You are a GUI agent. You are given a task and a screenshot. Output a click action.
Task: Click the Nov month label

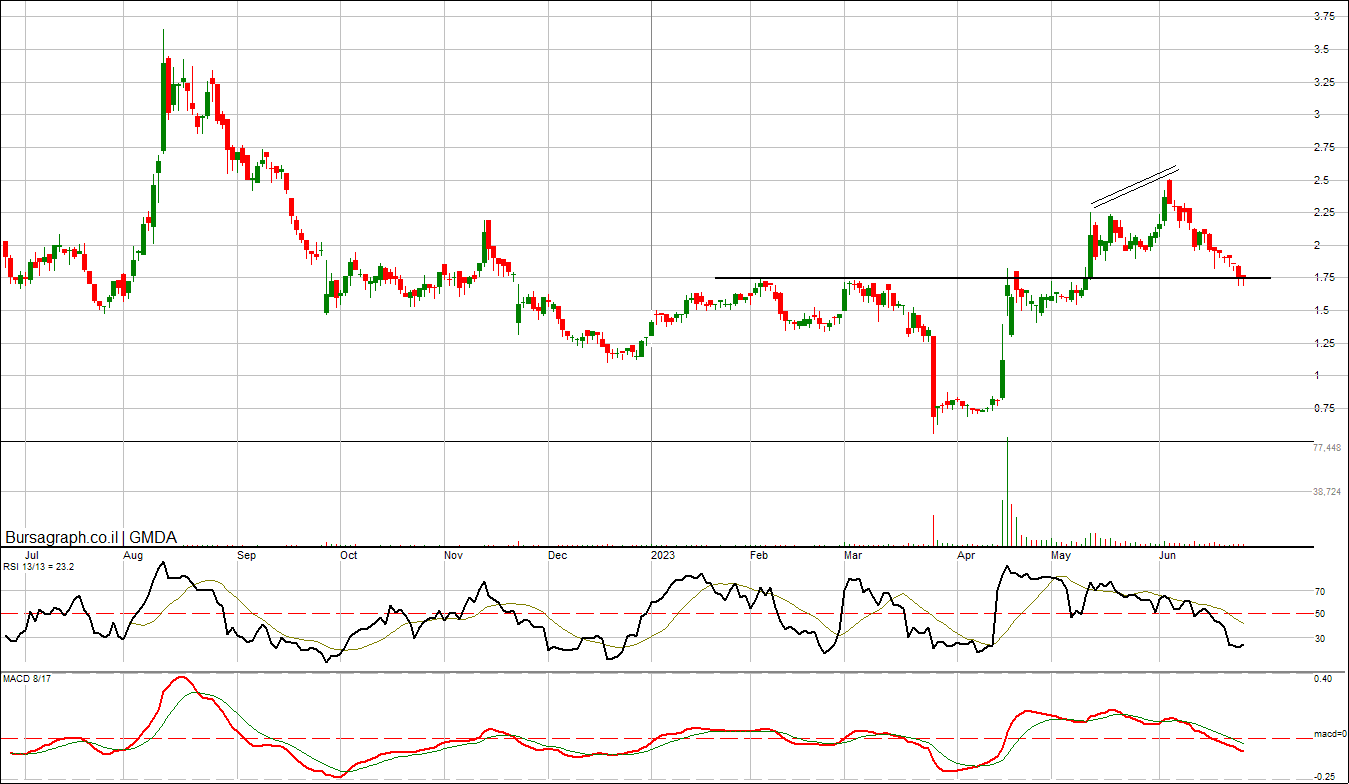(453, 554)
